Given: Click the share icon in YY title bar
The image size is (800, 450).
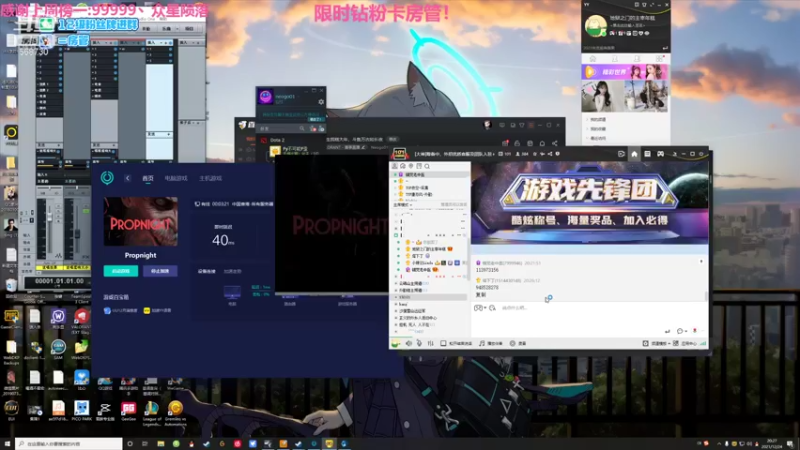Looking at the screenshot, I should (549, 154).
